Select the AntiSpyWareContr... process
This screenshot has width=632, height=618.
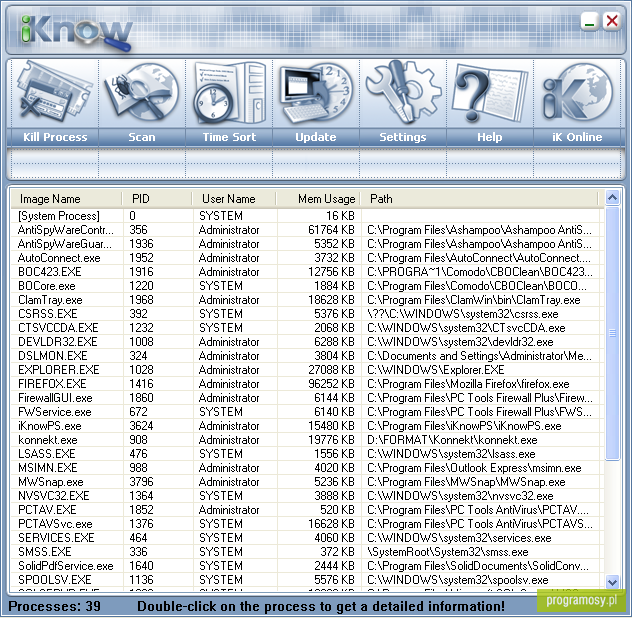coord(307,230)
